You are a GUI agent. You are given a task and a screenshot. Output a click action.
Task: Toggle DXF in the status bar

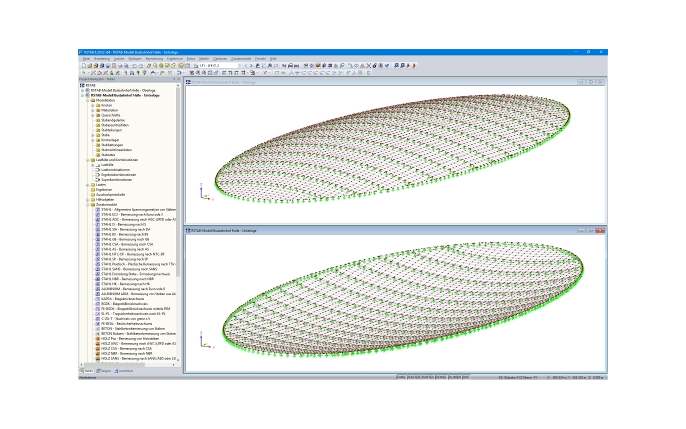pos(466,377)
